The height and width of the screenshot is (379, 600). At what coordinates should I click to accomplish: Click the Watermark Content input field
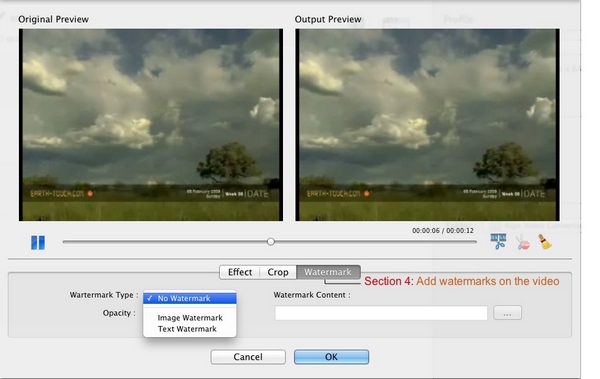pyautogui.click(x=381, y=313)
